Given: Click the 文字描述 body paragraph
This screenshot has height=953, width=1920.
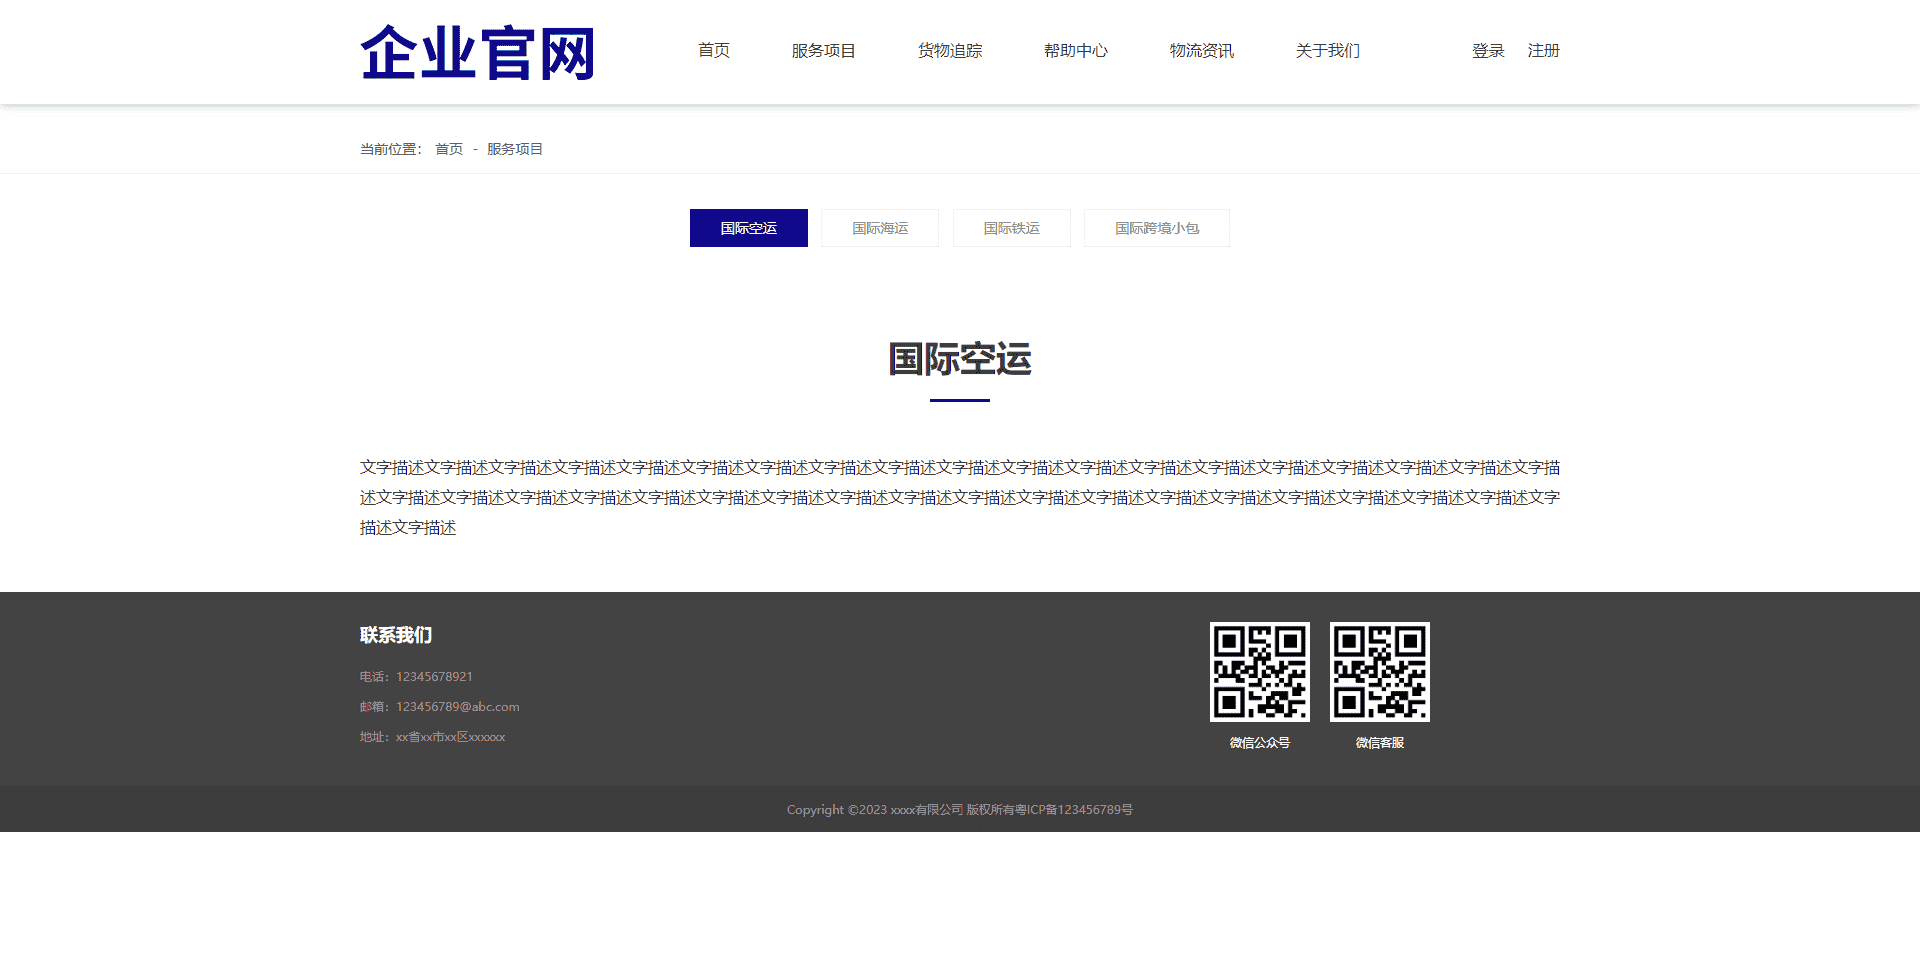Looking at the screenshot, I should click(x=960, y=497).
